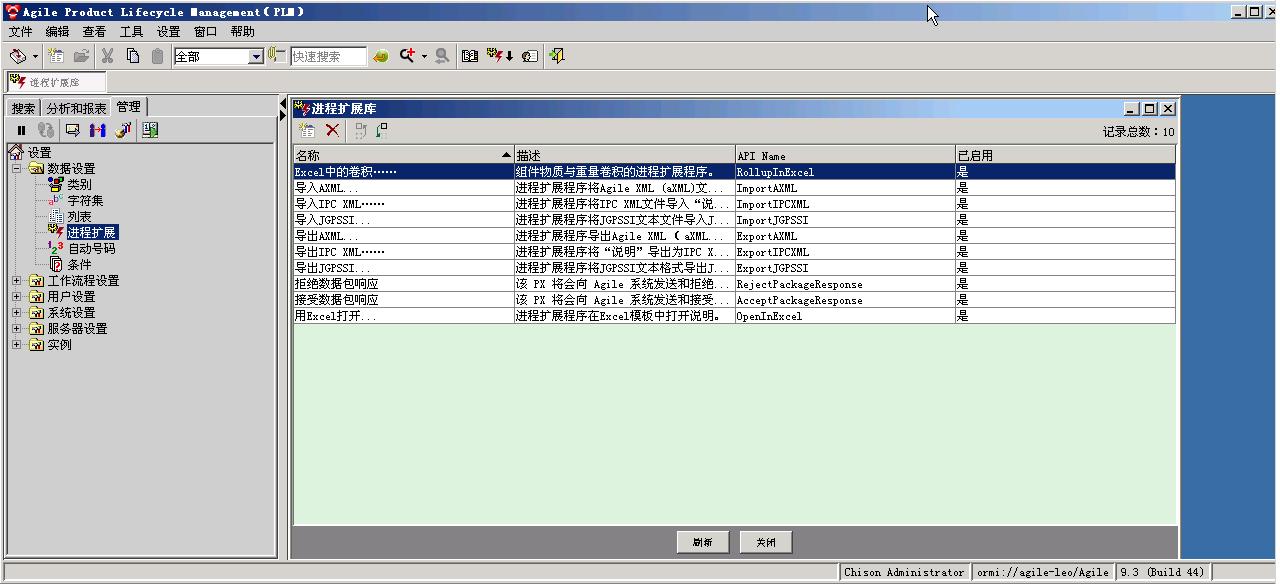Click the abc icon of 字符集

(x=56, y=201)
